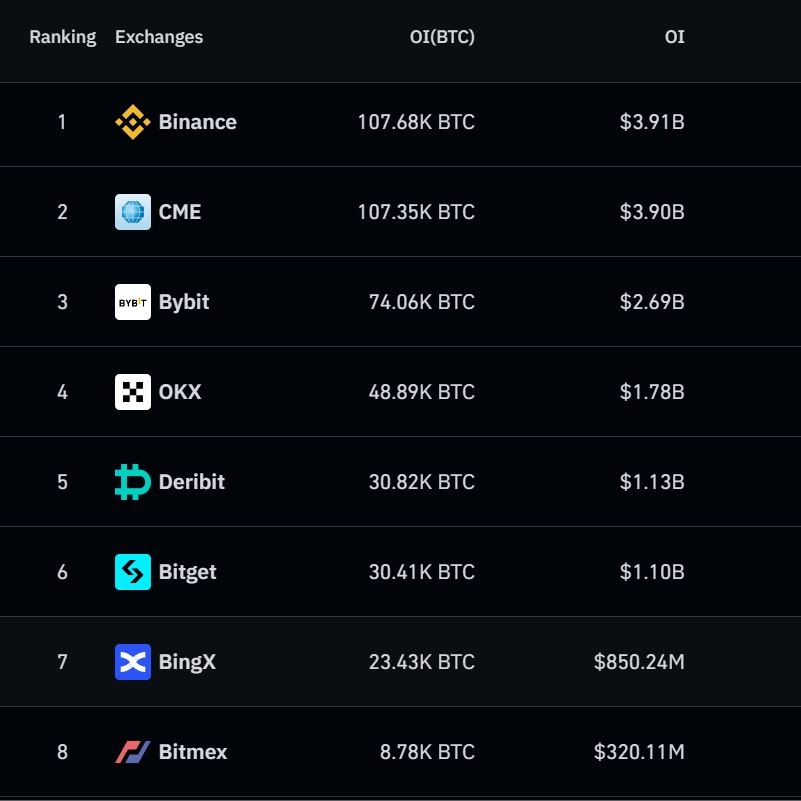Click the OI dollar column header
Screen dimensions: 801x801
click(675, 37)
